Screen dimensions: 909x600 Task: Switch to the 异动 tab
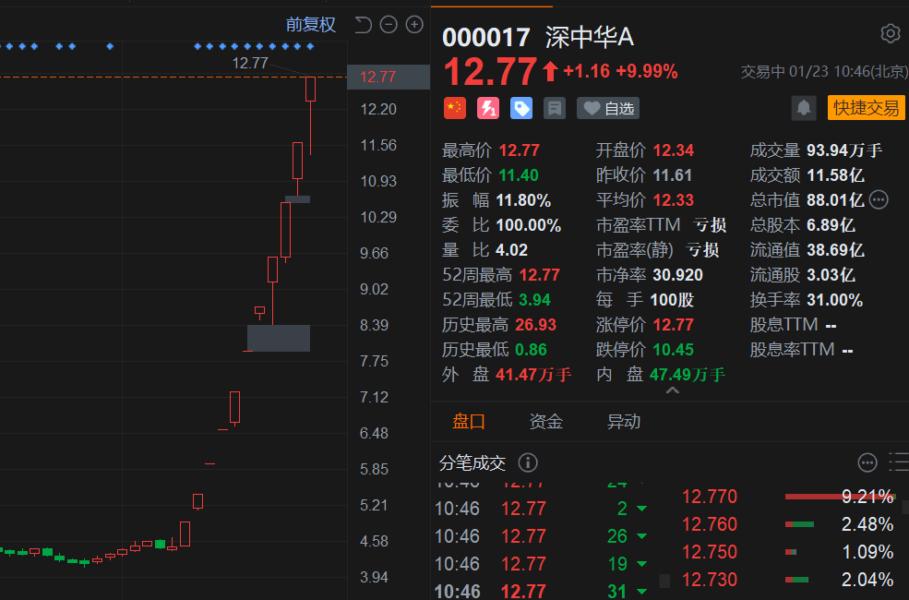(x=624, y=421)
